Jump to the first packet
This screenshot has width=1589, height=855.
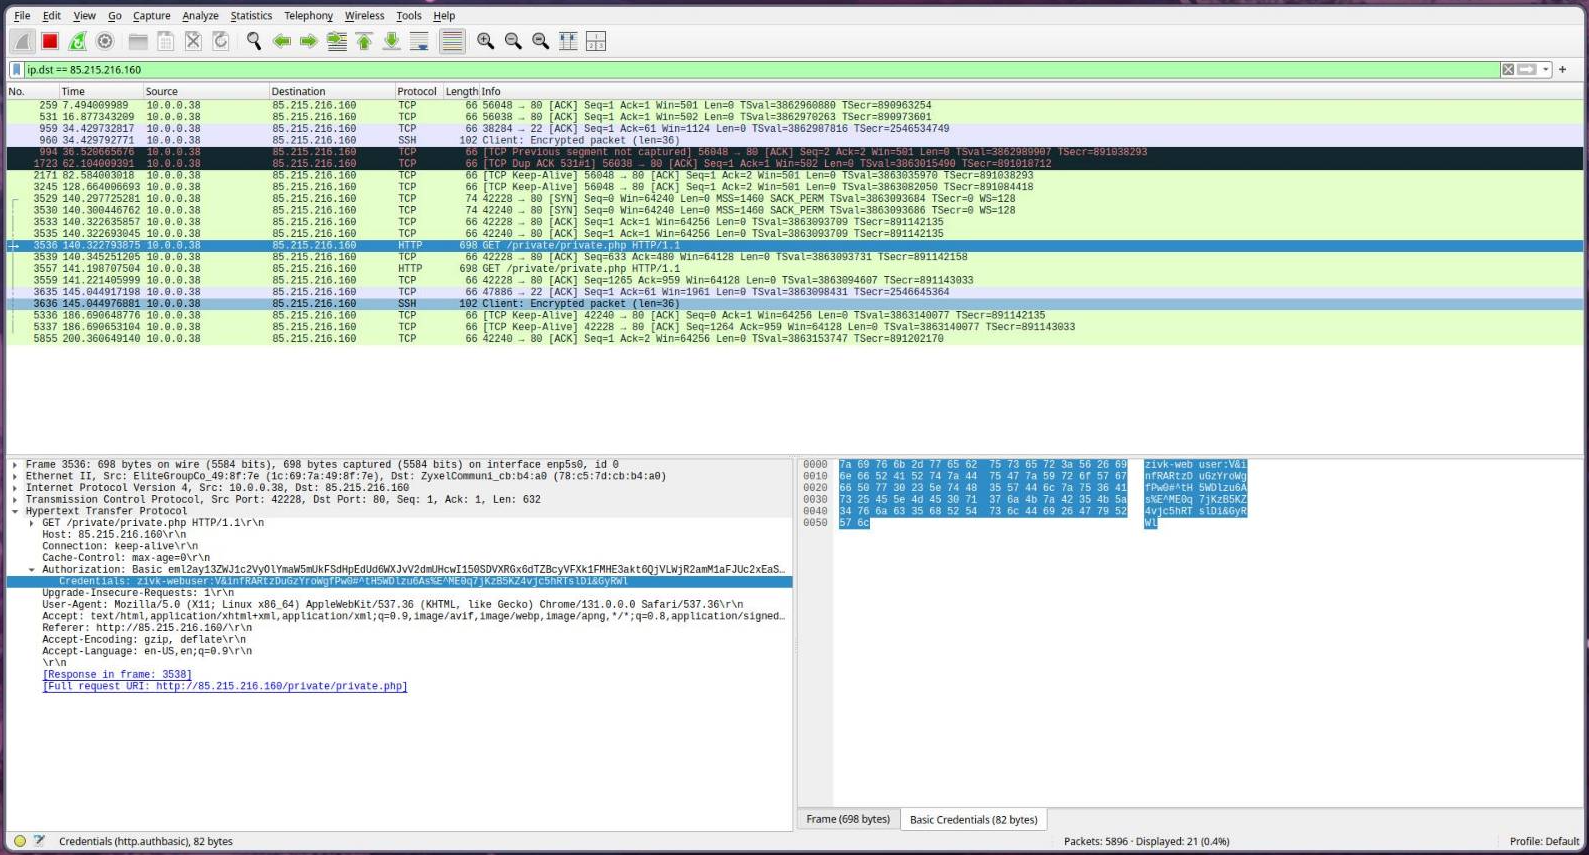tap(364, 41)
